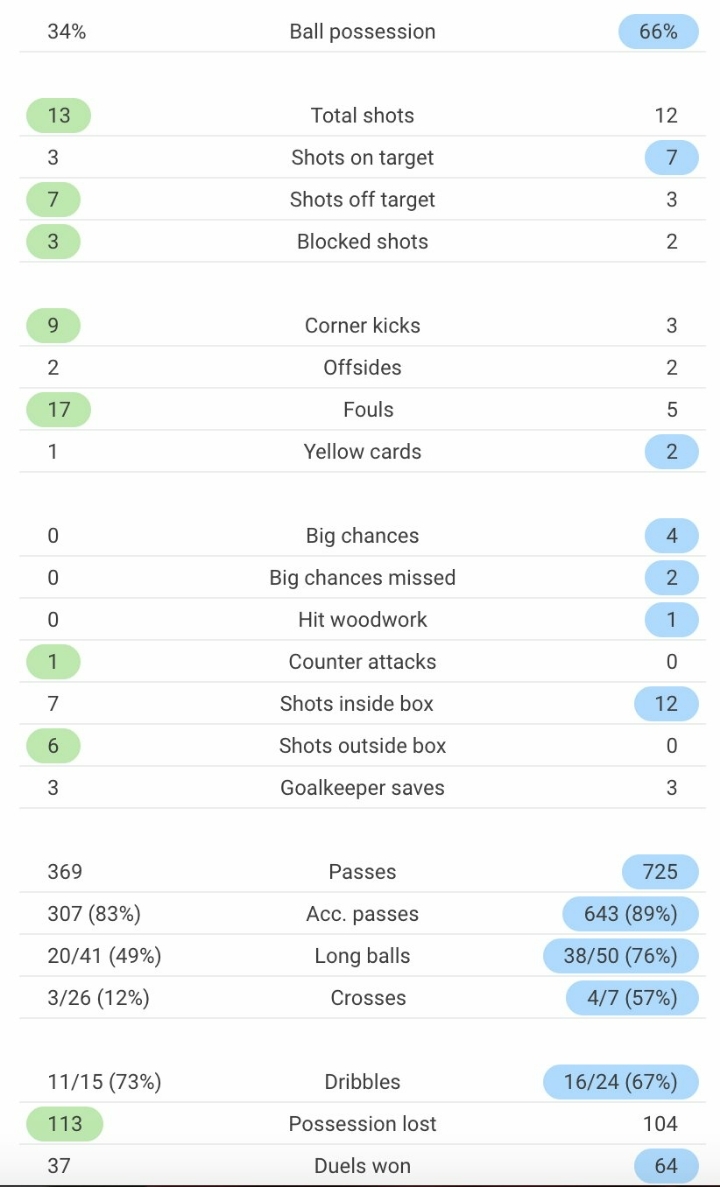Click the blue 725 passes badge
720x1187 pixels.
(x=660, y=872)
